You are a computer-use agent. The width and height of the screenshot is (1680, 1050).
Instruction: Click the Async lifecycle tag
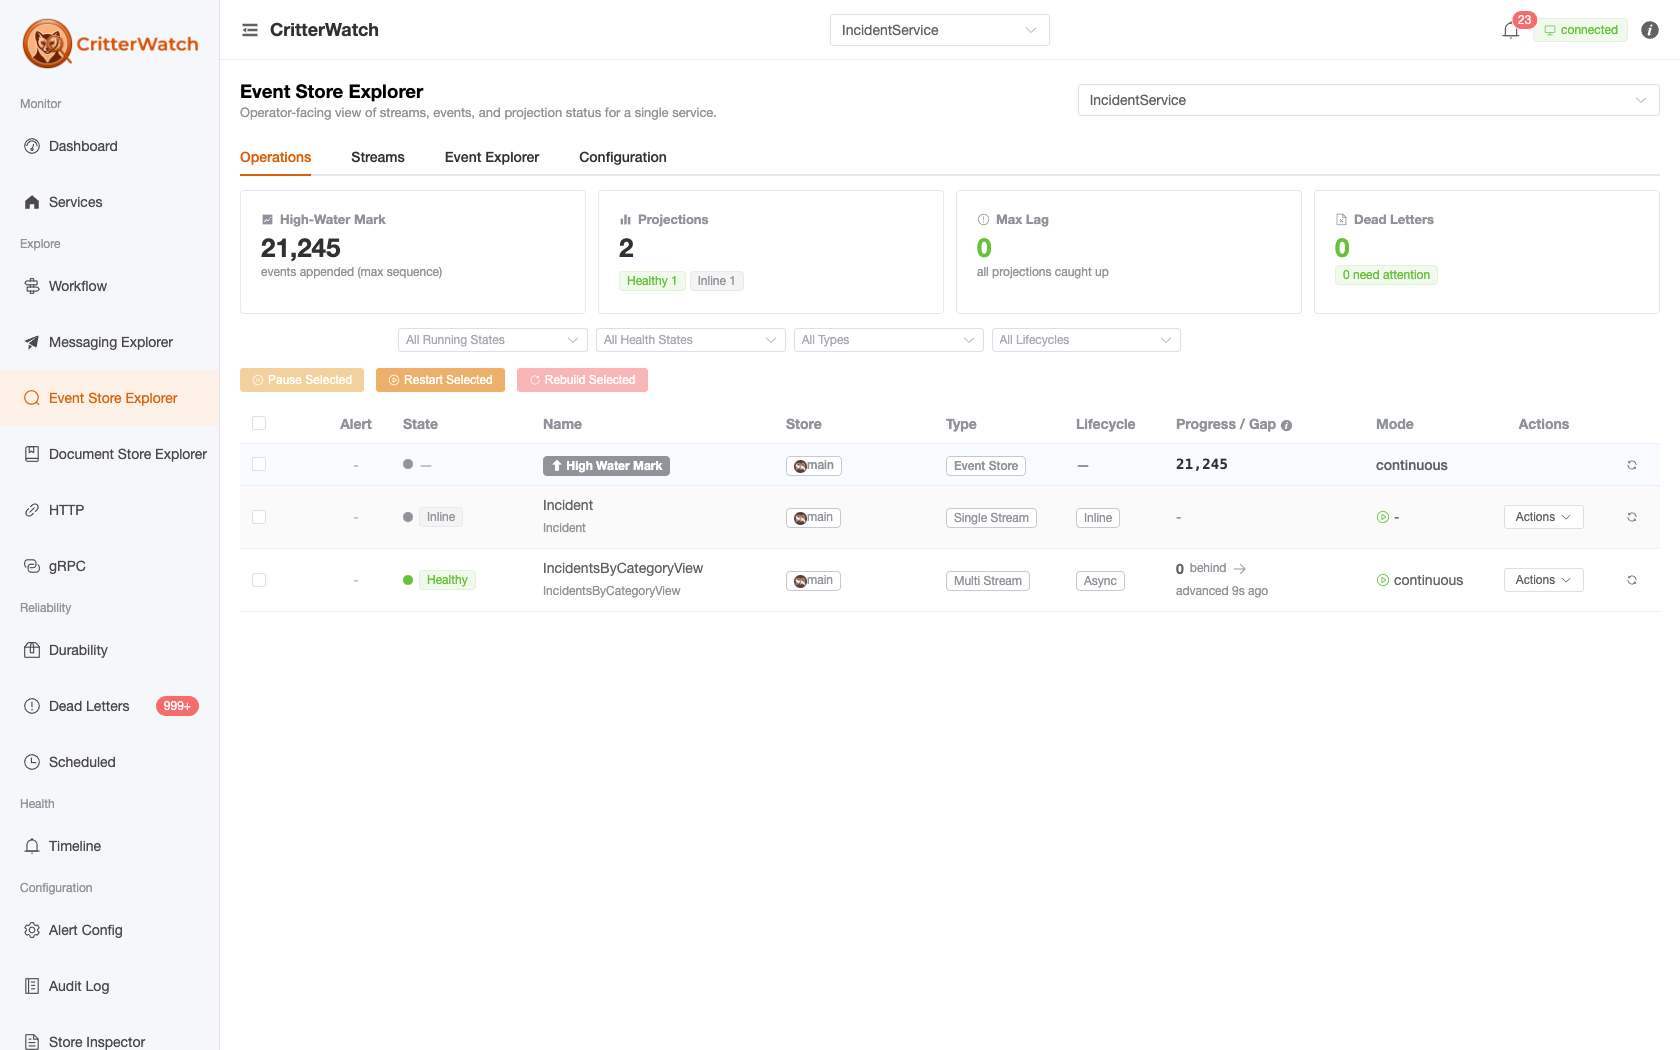[1100, 581]
